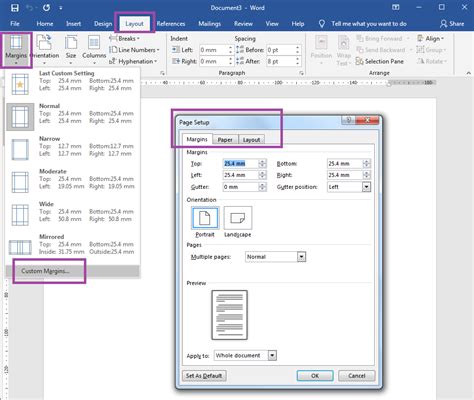
Task: Choose Custom Margins... at menu bottom
Action: coord(73,271)
